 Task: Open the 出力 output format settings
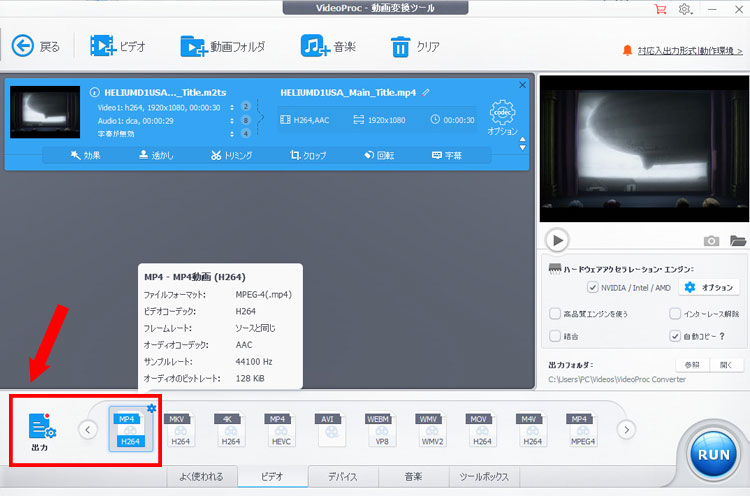pos(42,432)
